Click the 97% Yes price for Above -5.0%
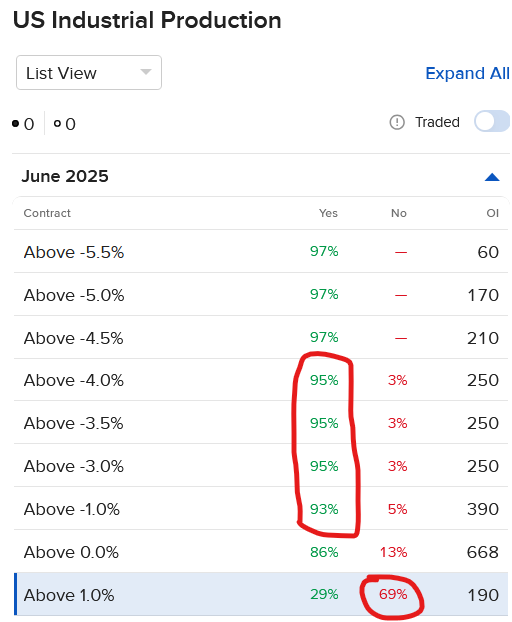The width and height of the screenshot is (512, 622). pos(324,294)
